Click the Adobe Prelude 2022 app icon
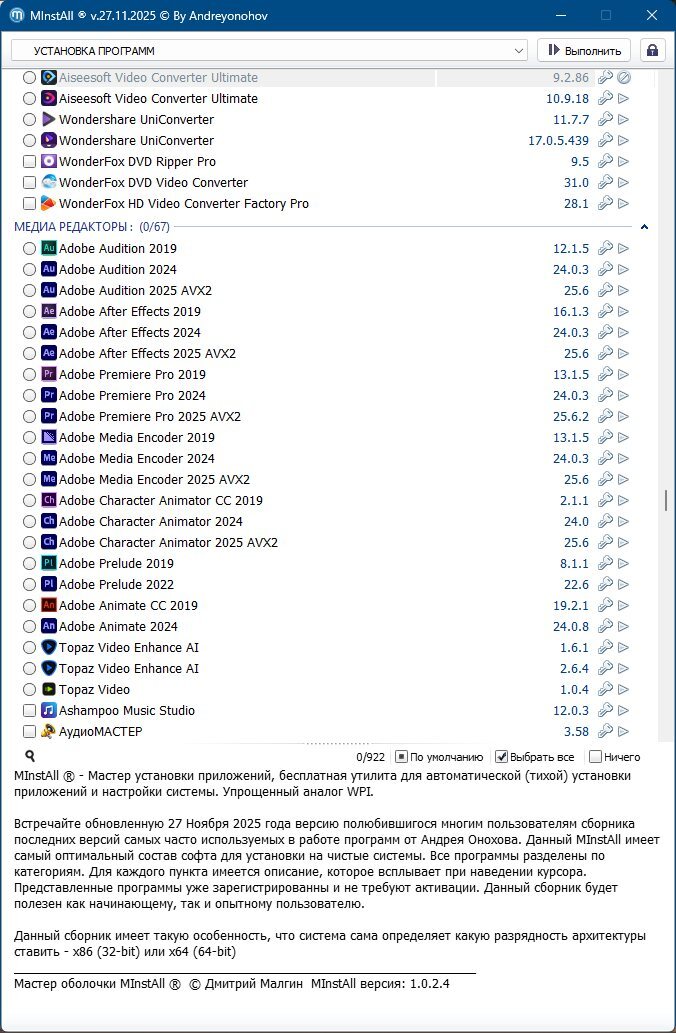The height and width of the screenshot is (1033, 676). (x=49, y=584)
